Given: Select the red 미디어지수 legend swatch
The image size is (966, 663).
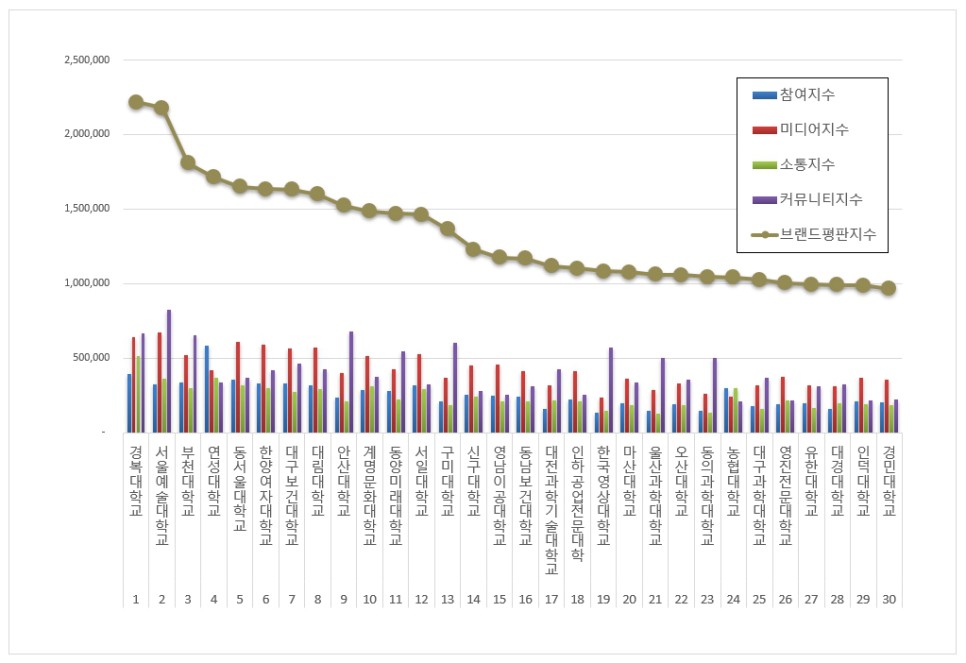Looking at the screenshot, I should coord(765,129).
